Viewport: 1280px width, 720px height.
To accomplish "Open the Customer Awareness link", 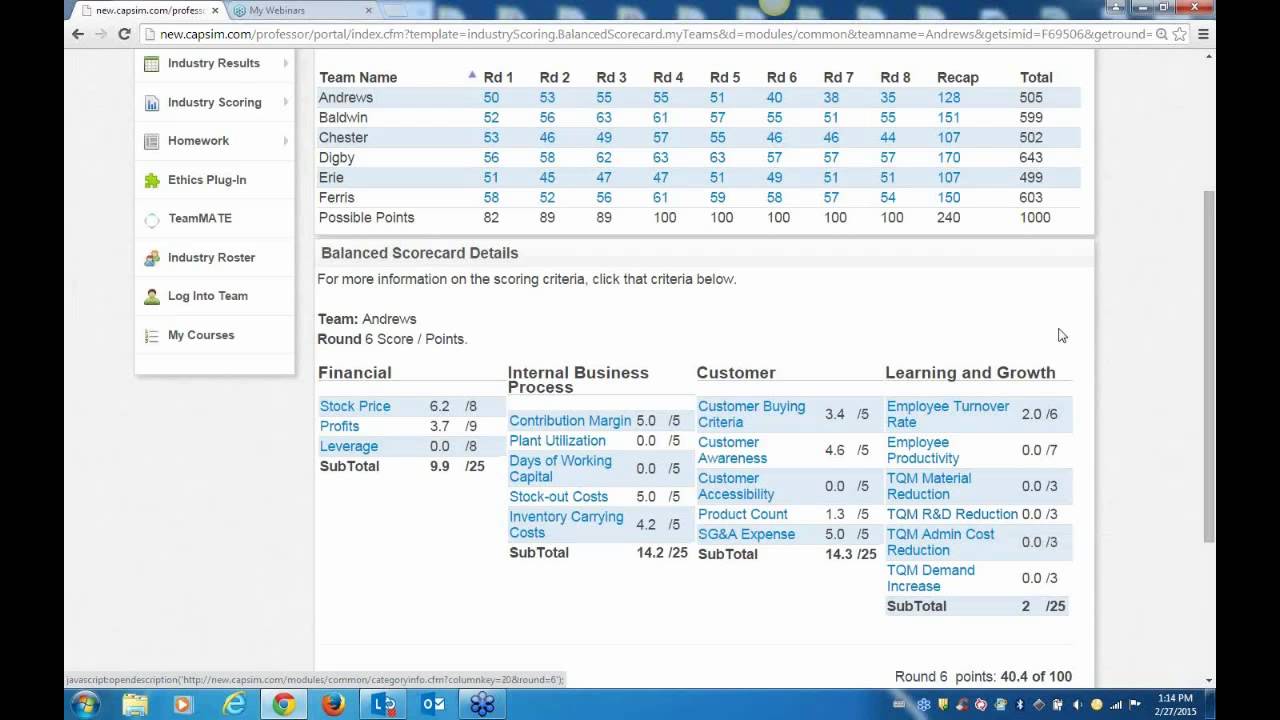I will [x=732, y=450].
